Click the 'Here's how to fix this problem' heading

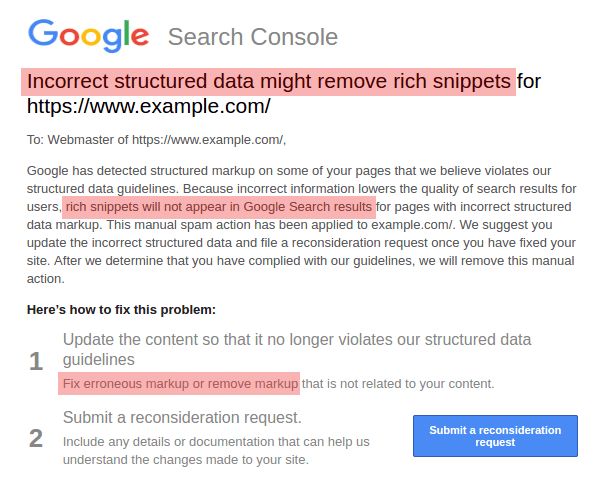(121, 310)
